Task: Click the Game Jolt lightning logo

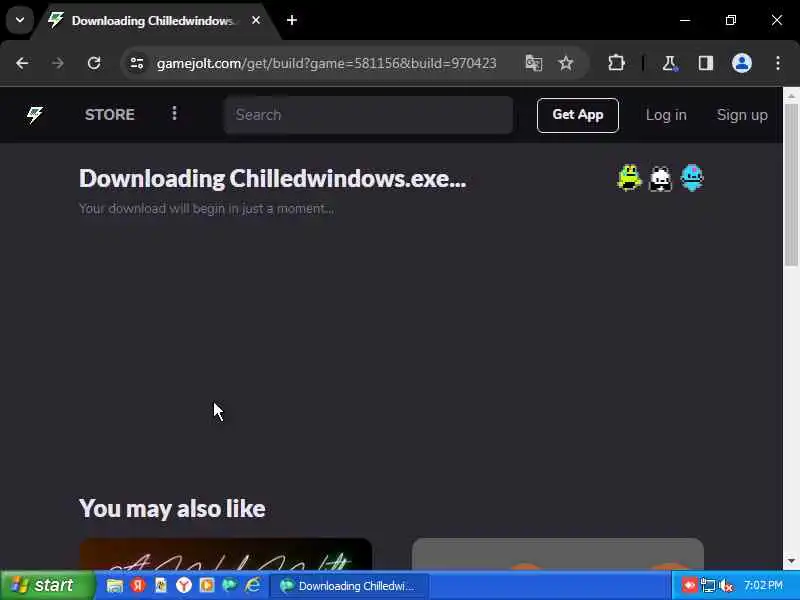Action: point(35,115)
